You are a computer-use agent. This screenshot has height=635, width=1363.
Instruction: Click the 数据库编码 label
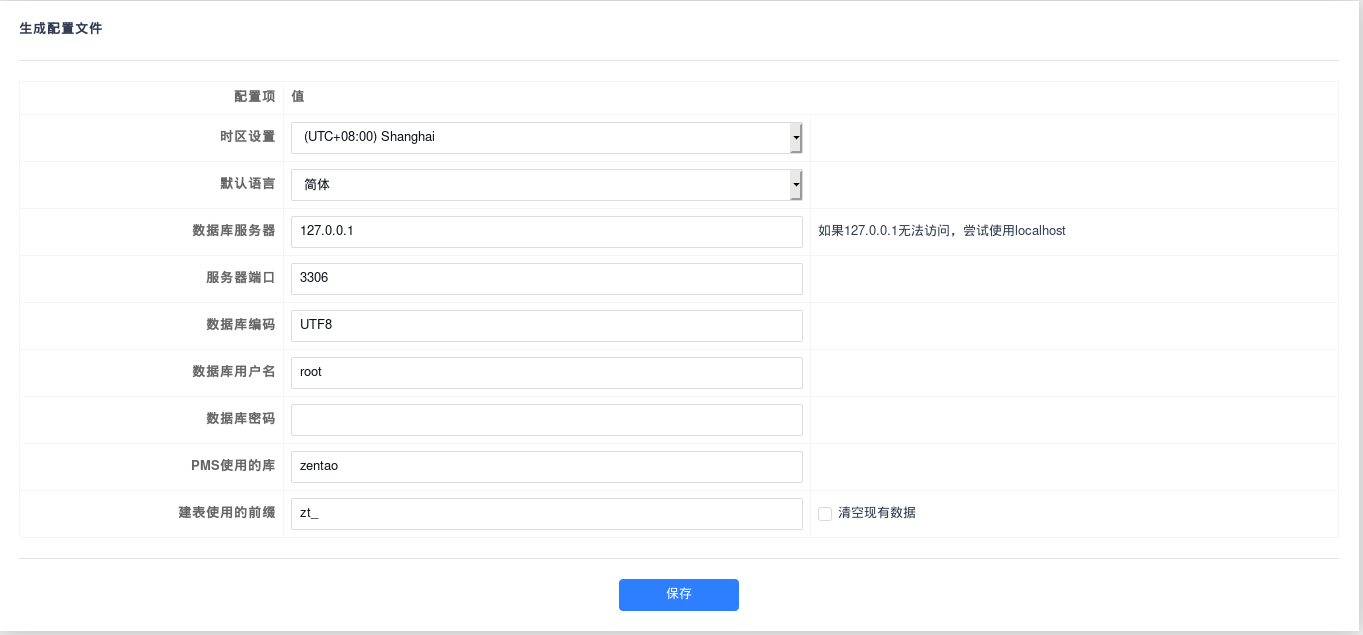point(241,325)
